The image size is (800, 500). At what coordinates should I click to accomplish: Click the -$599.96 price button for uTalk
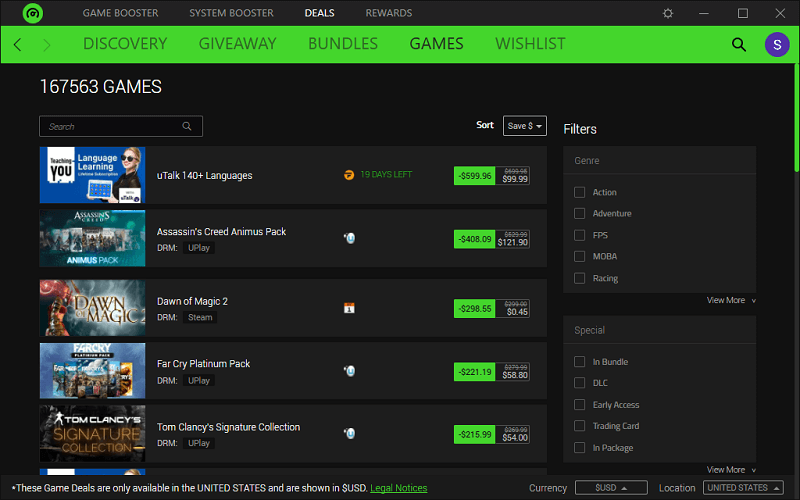[x=474, y=176]
